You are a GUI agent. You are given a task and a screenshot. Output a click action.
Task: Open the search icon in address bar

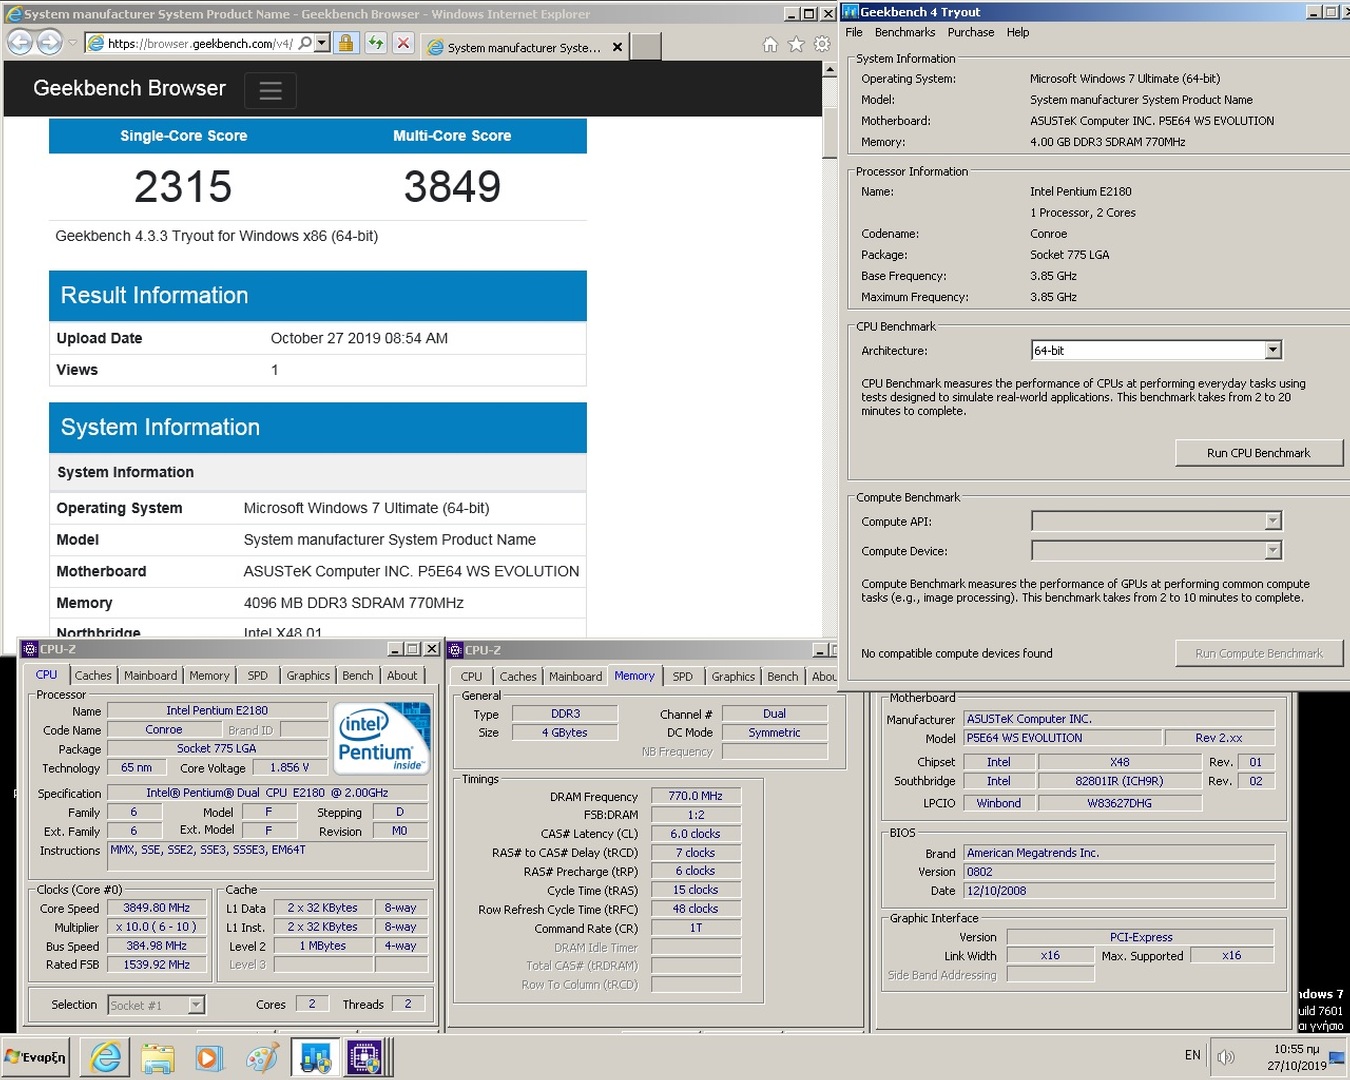[305, 43]
